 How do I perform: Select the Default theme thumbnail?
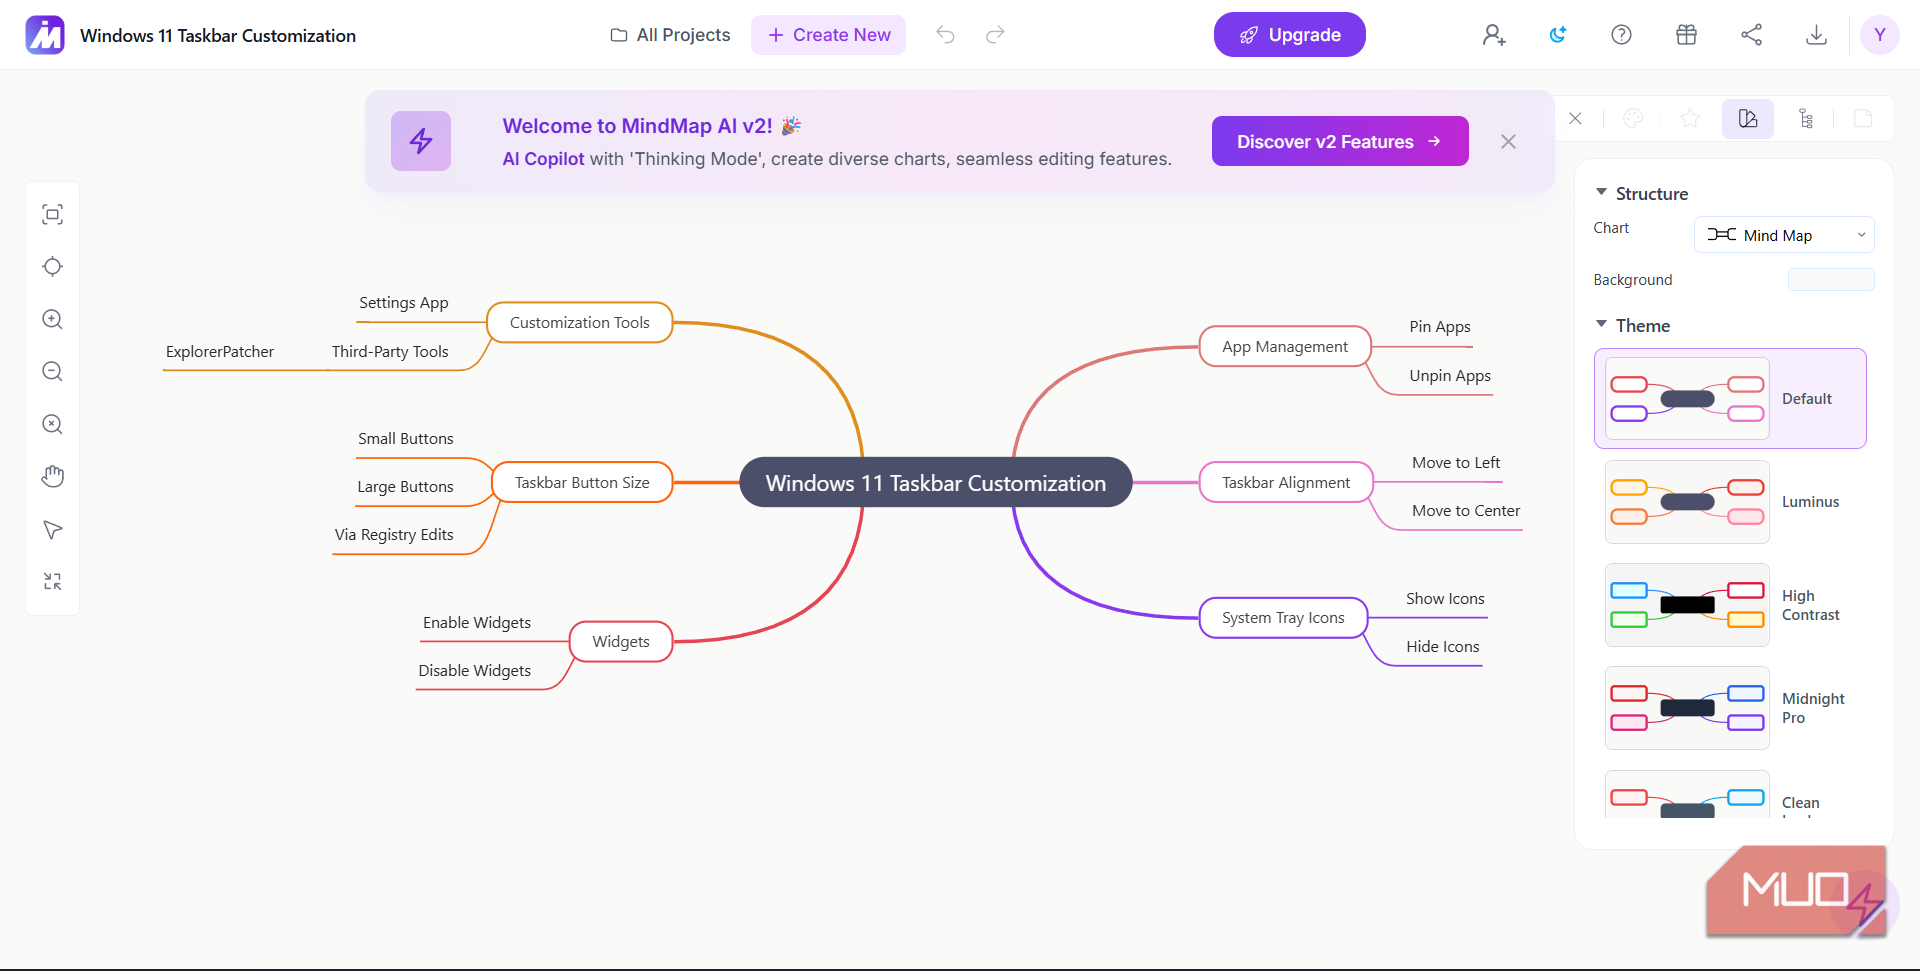pyautogui.click(x=1687, y=399)
